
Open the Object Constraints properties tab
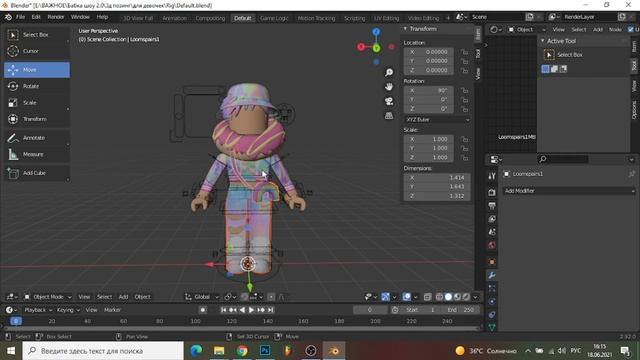point(492,315)
